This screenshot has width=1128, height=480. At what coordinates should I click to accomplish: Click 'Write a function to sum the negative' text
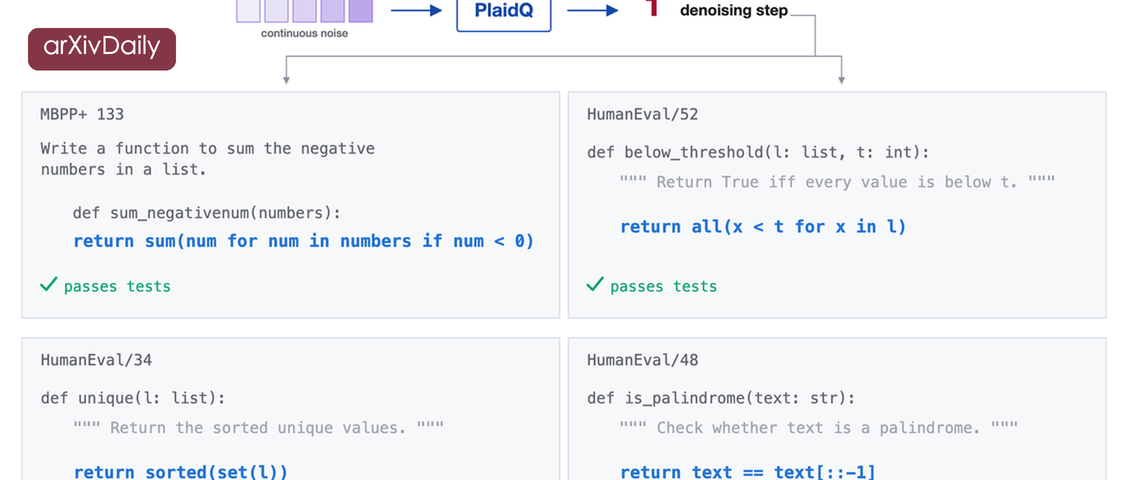[208, 148]
